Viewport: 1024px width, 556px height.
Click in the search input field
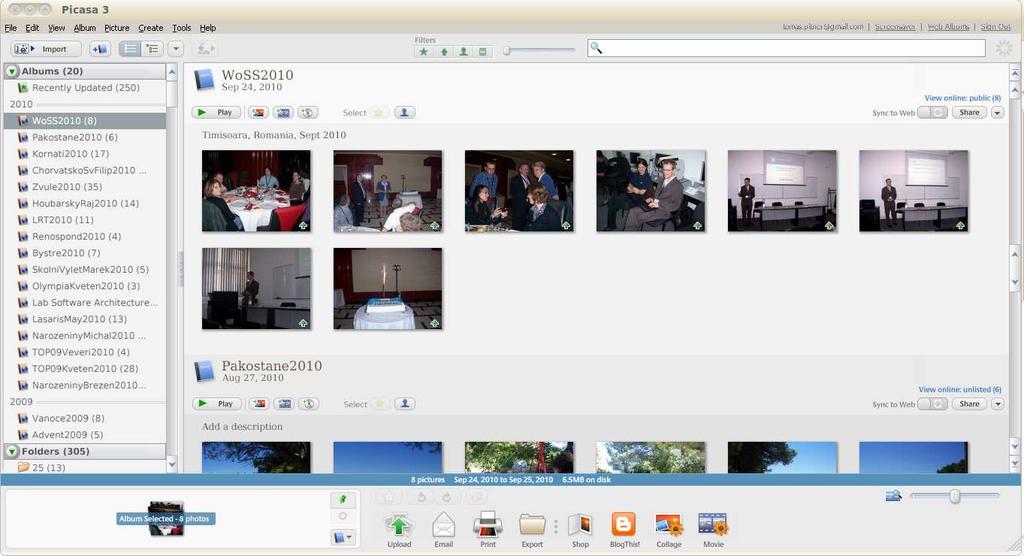[x=786, y=48]
